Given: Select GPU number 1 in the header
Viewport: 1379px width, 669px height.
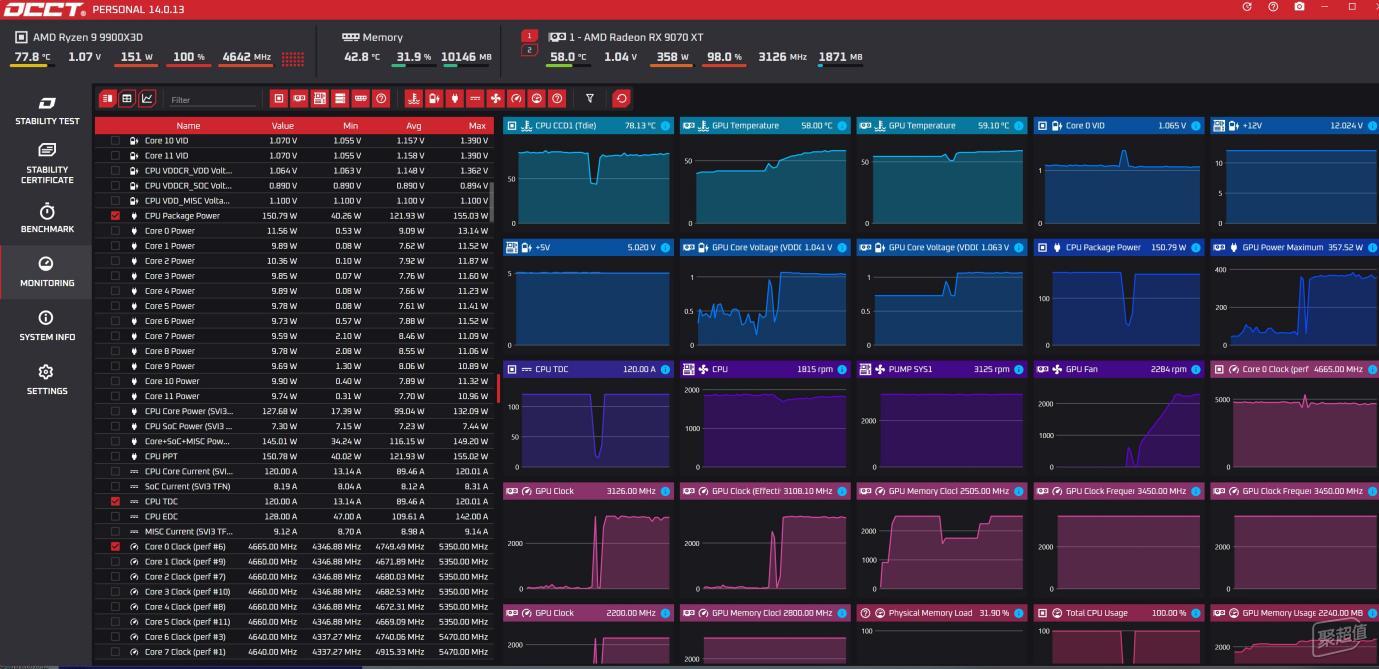Looking at the screenshot, I should click(530, 36).
